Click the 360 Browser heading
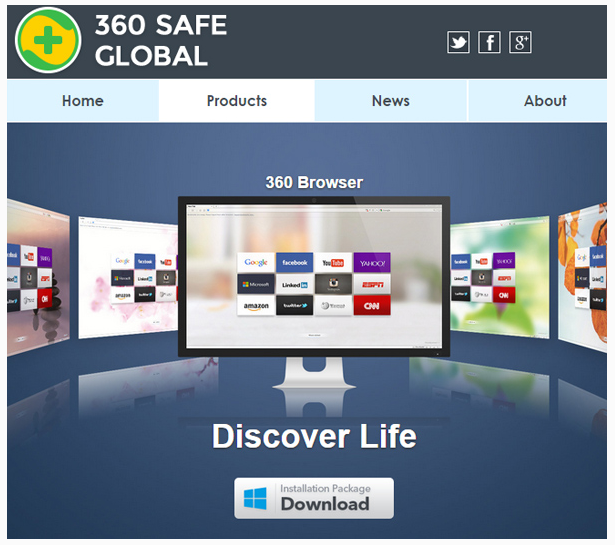Image resolution: width=615 pixels, height=545 pixels. [314, 182]
